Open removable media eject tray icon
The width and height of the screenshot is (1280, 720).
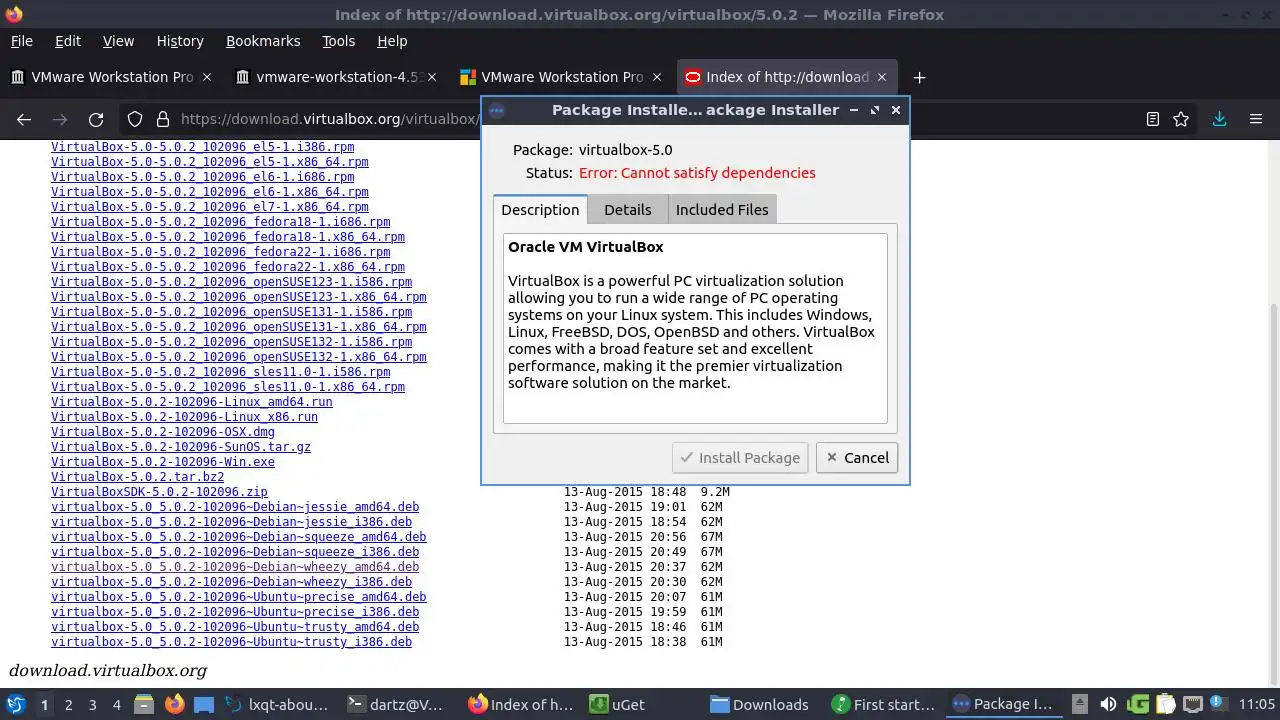point(1080,705)
